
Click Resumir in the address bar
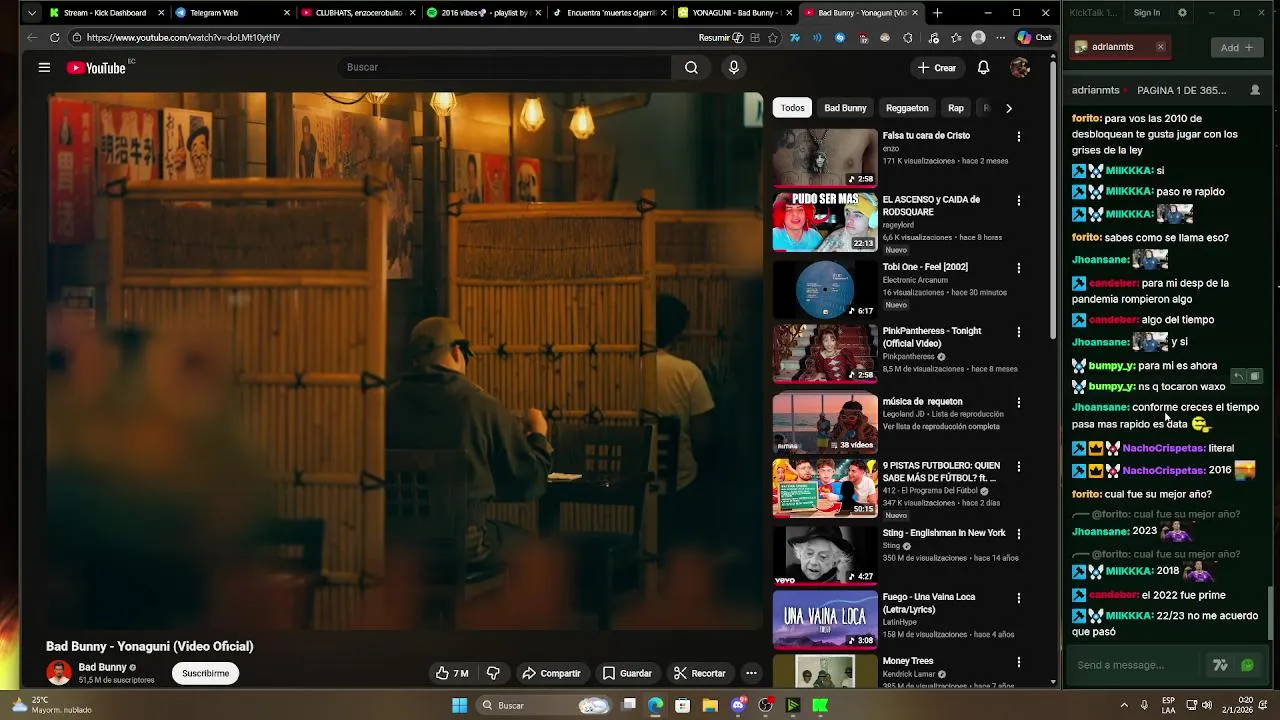coord(720,37)
